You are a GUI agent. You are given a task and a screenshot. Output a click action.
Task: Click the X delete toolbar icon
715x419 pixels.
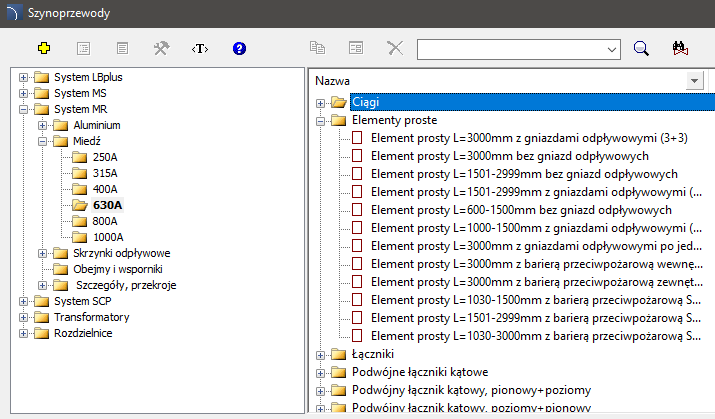pyautogui.click(x=394, y=47)
